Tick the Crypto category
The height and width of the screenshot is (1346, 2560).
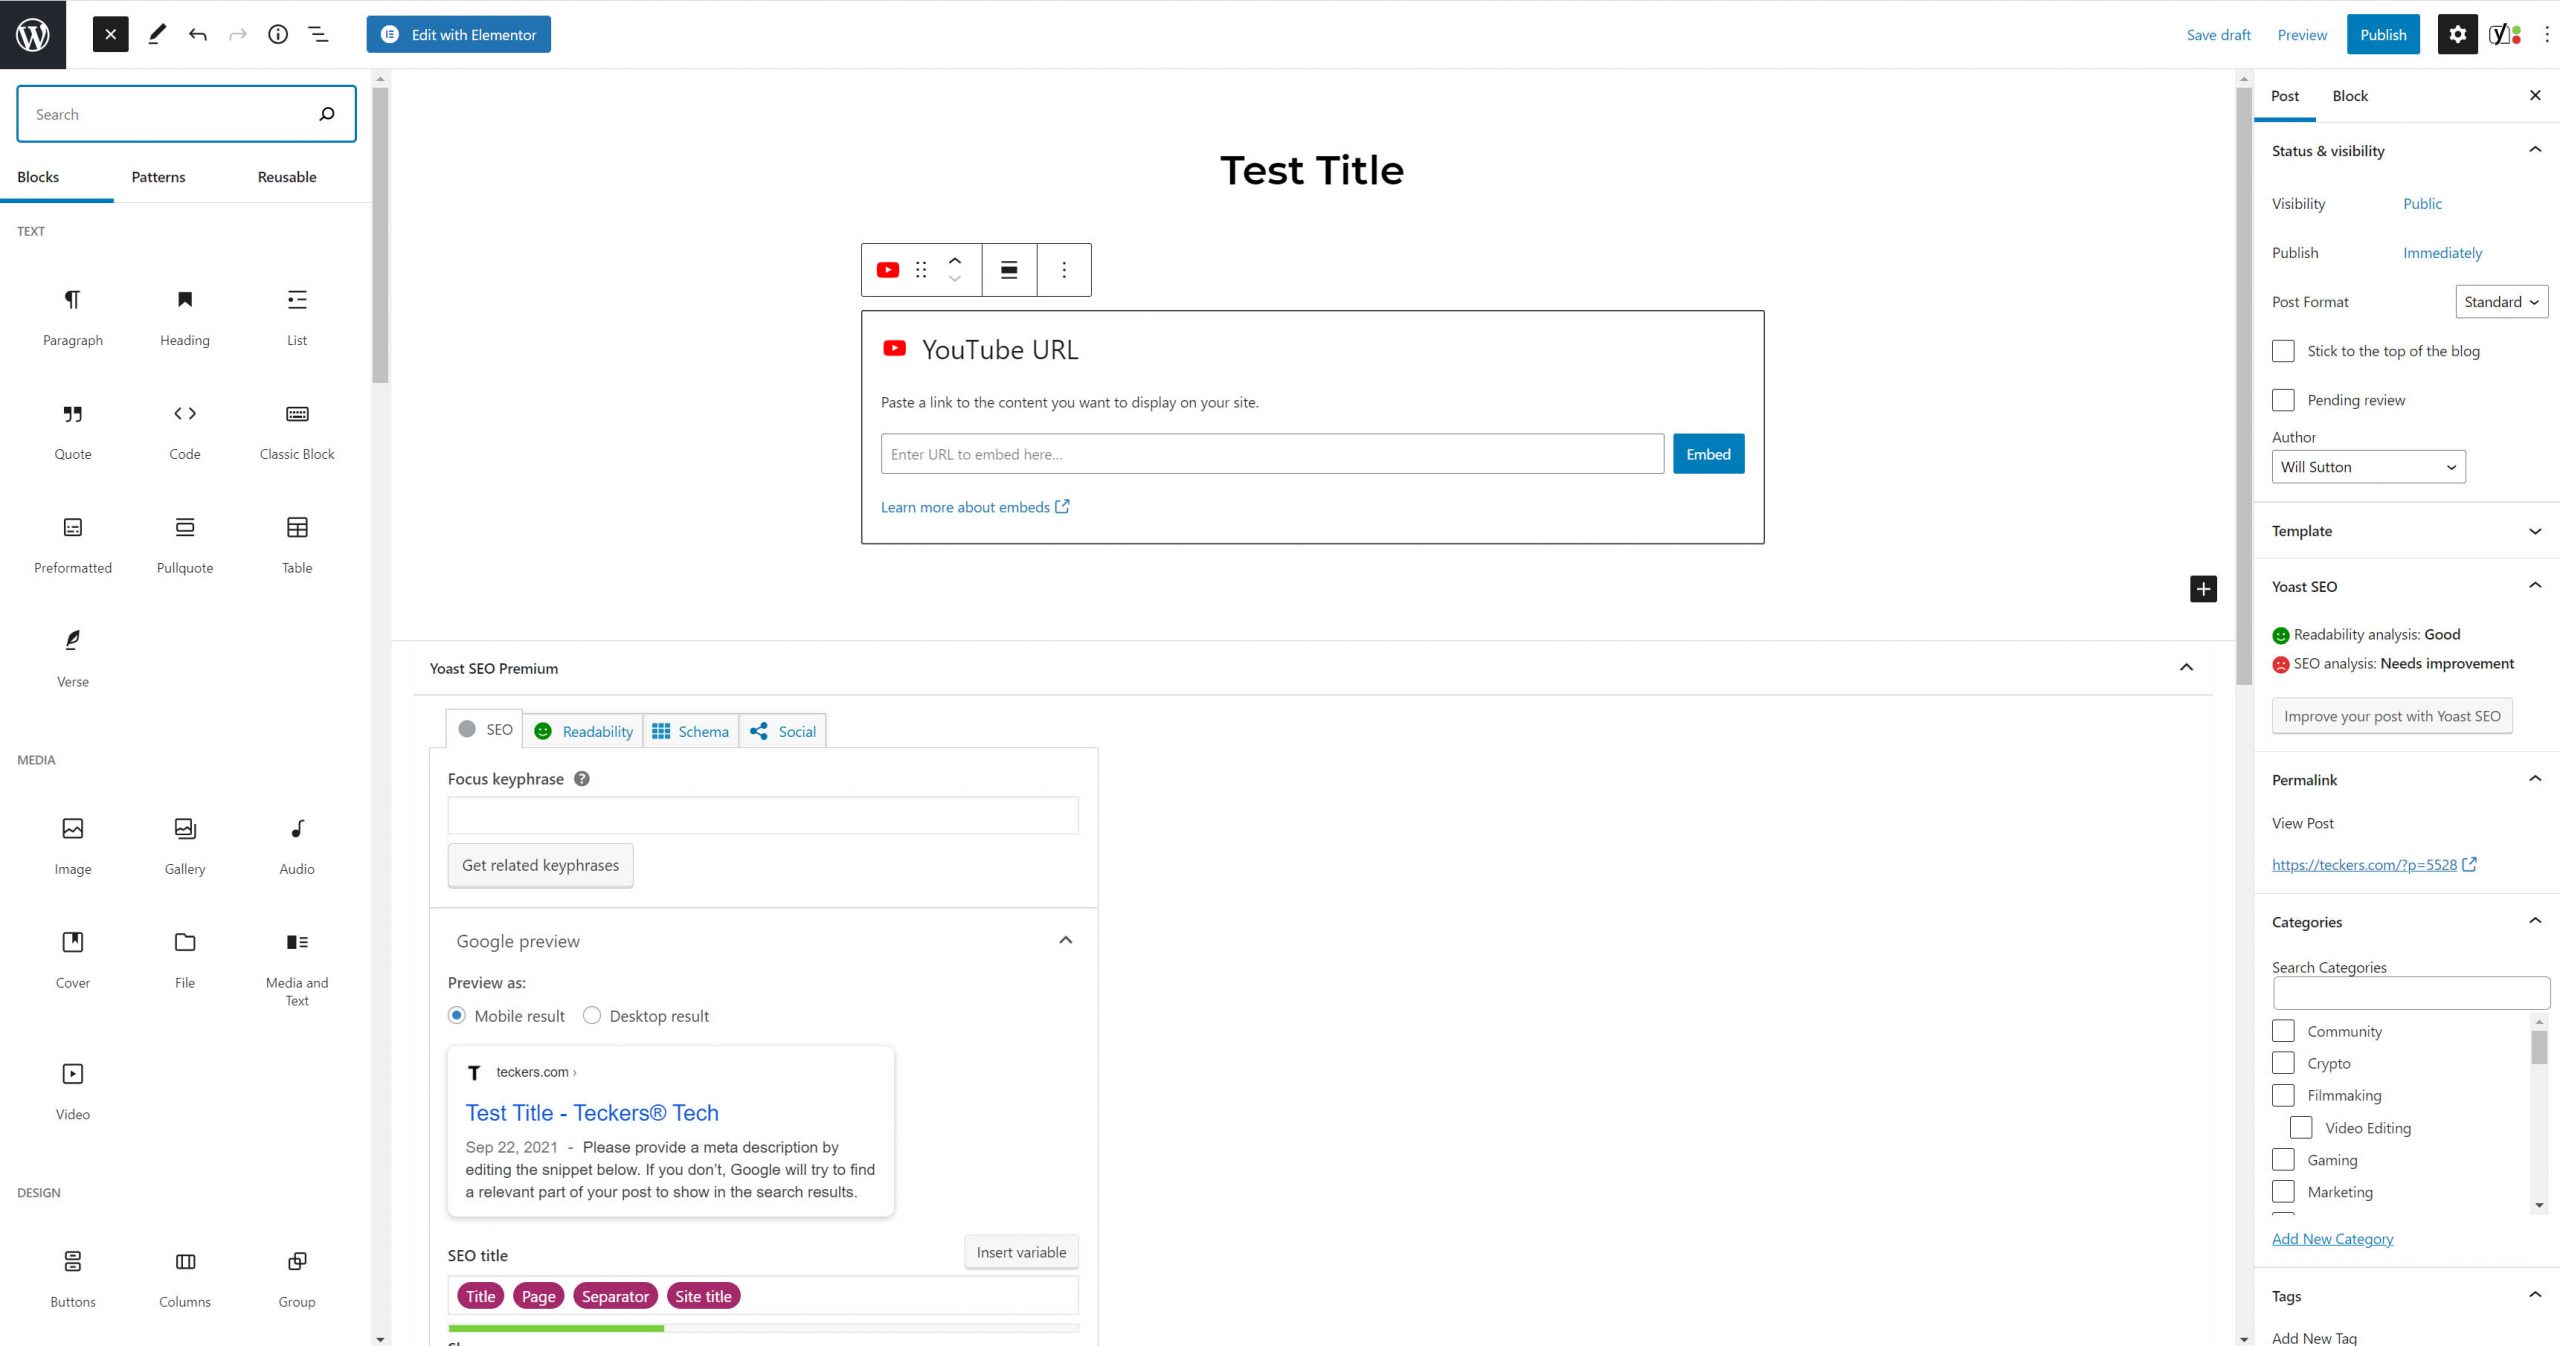(x=2283, y=1063)
